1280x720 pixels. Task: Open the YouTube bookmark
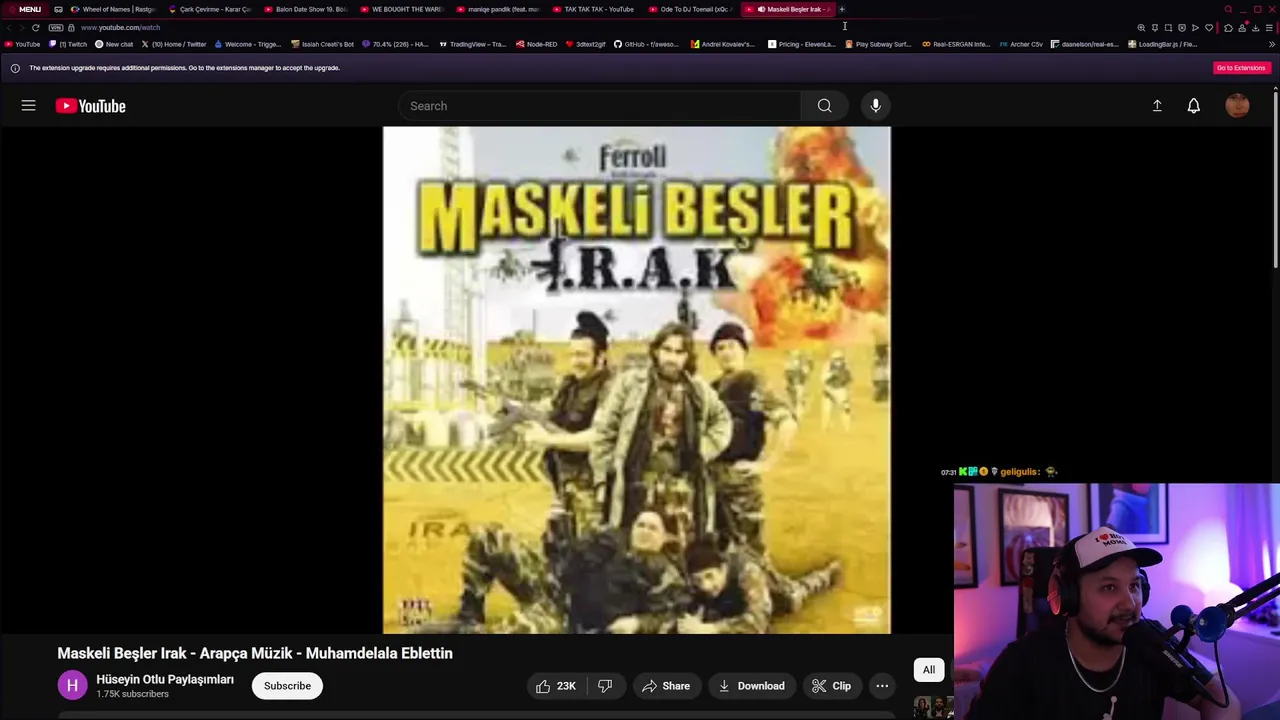(22, 44)
